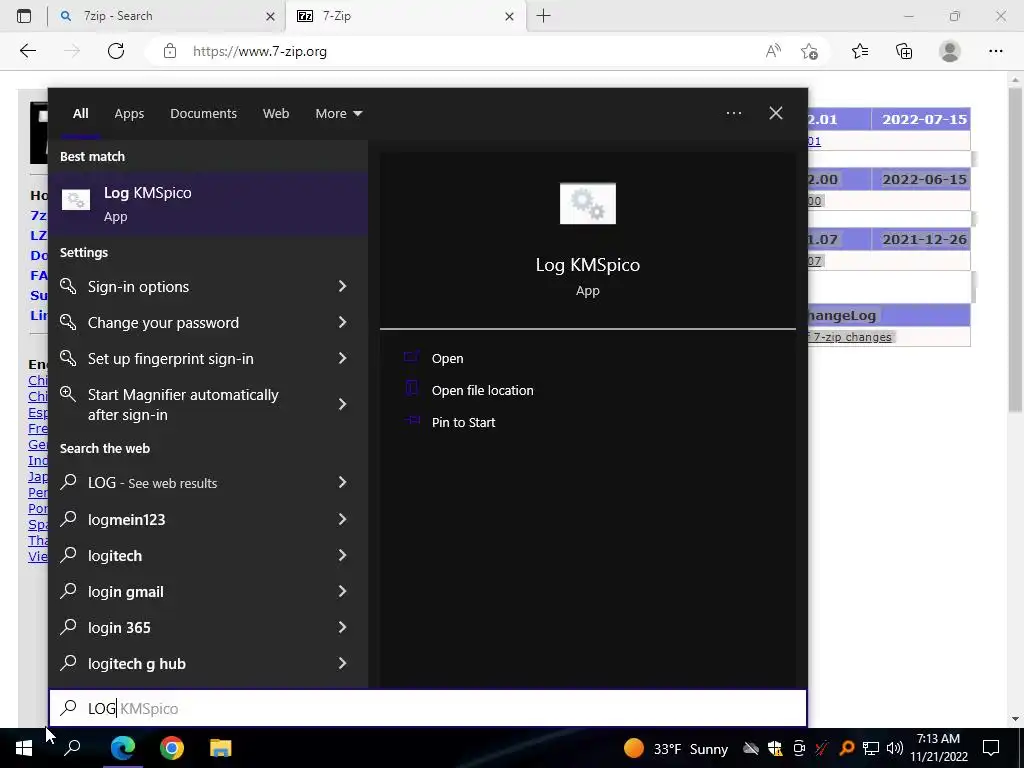Go back in Edge browser
Viewport: 1024px width, 768px height.
[x=27, y=51]
